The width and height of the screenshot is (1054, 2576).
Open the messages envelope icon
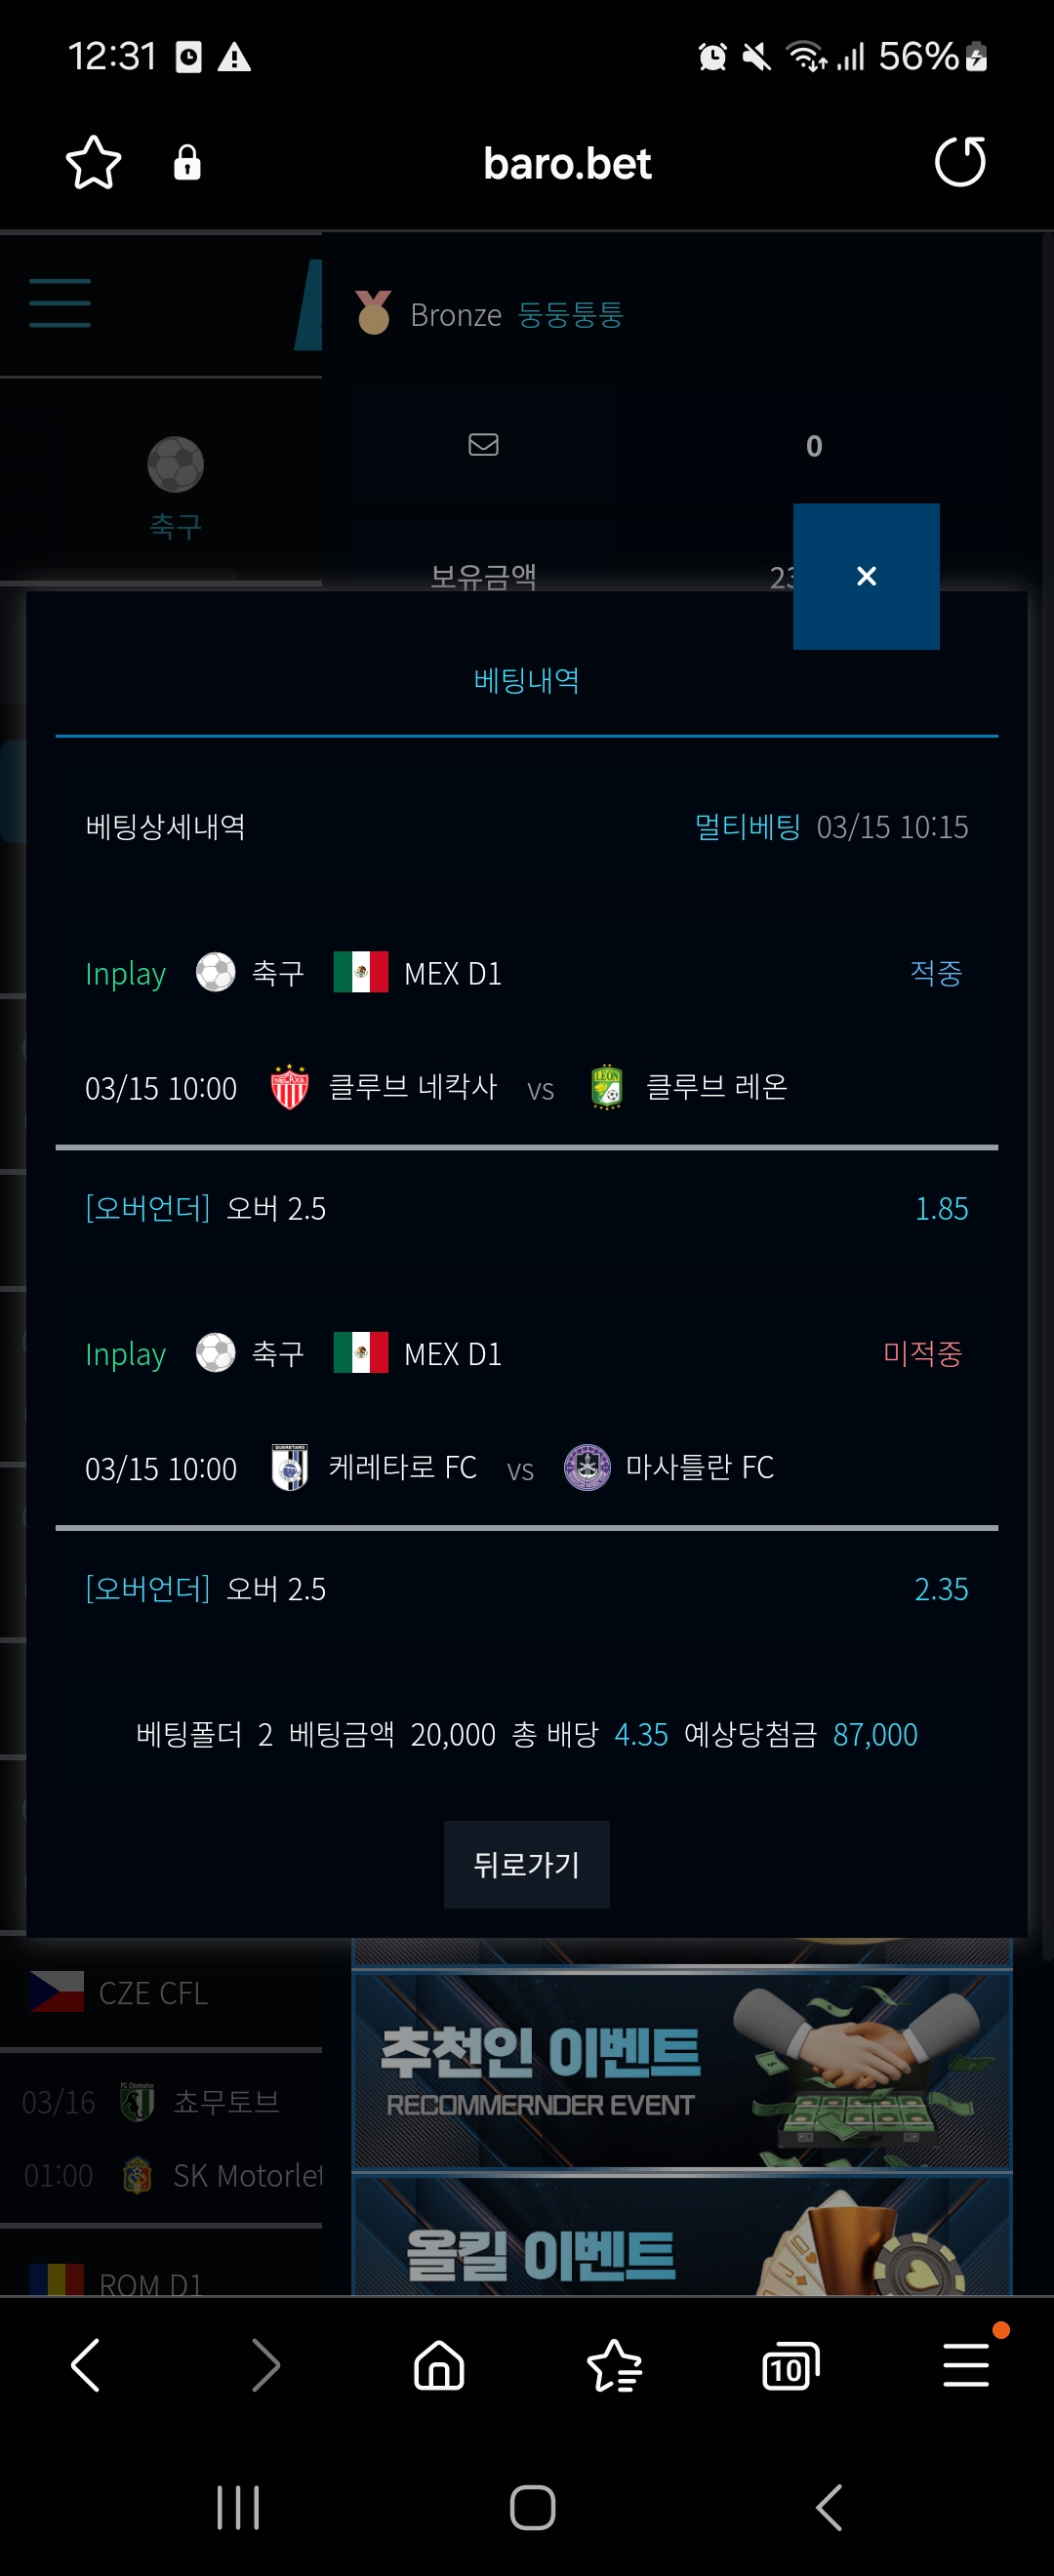click(483, 444)
